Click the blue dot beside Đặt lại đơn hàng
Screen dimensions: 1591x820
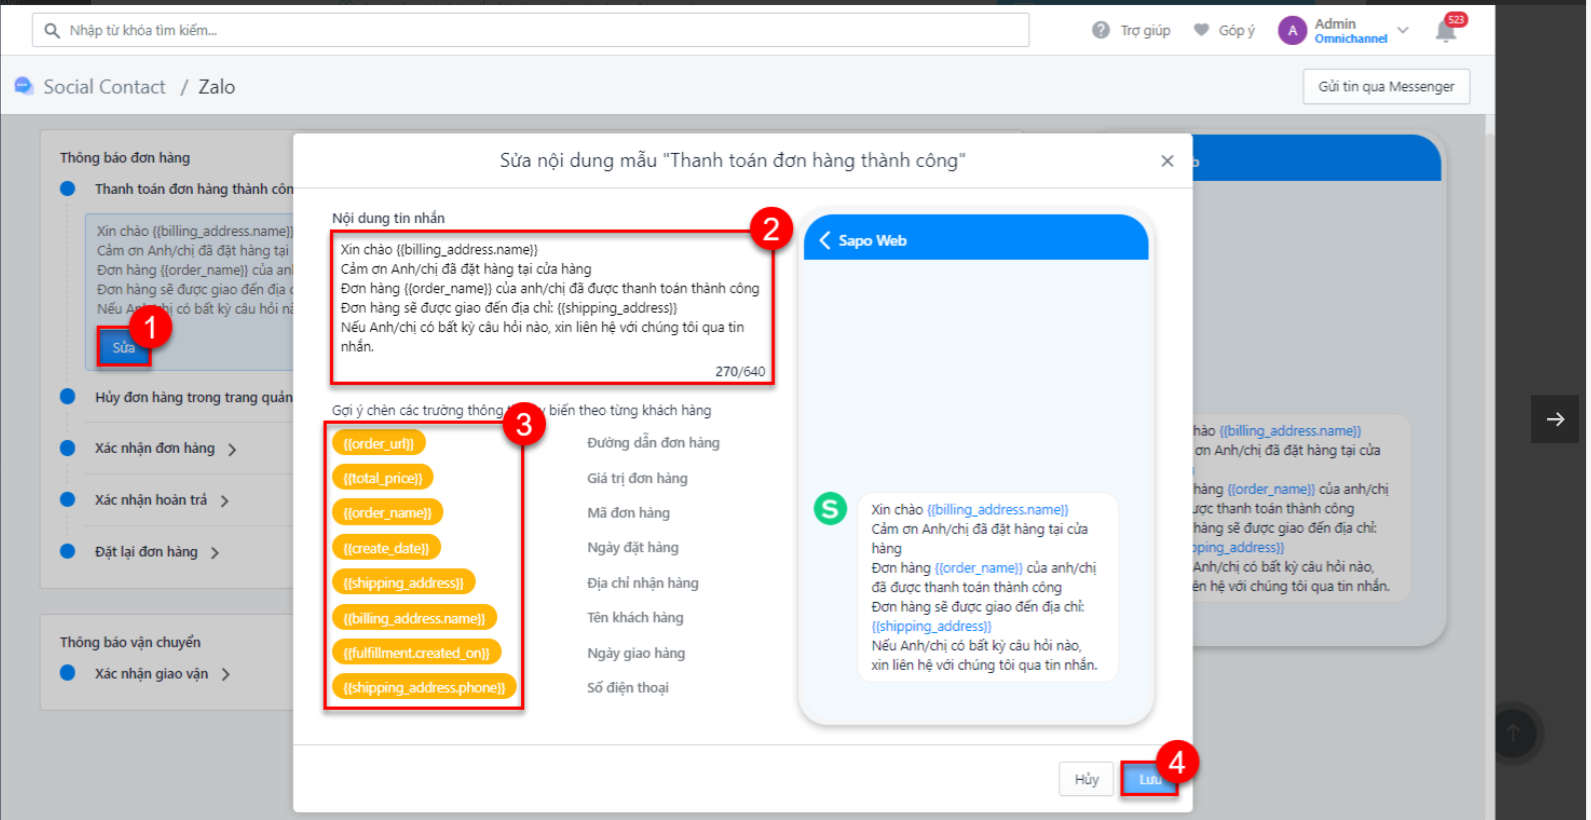pyautogui.click(x=68, y=551)
